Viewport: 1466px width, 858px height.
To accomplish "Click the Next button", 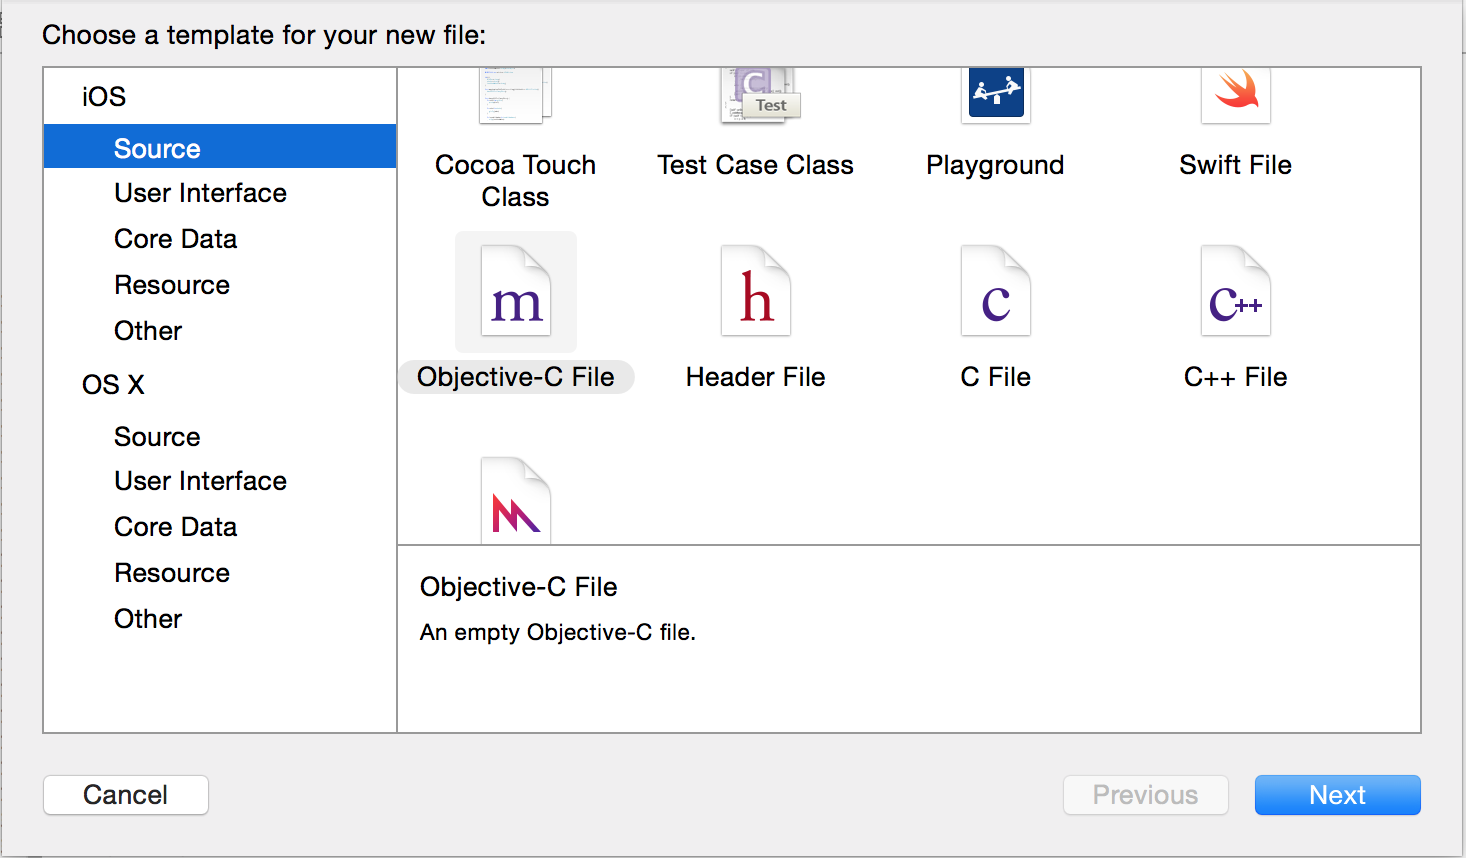I will pyautogui.click(x=1338, y=795).
